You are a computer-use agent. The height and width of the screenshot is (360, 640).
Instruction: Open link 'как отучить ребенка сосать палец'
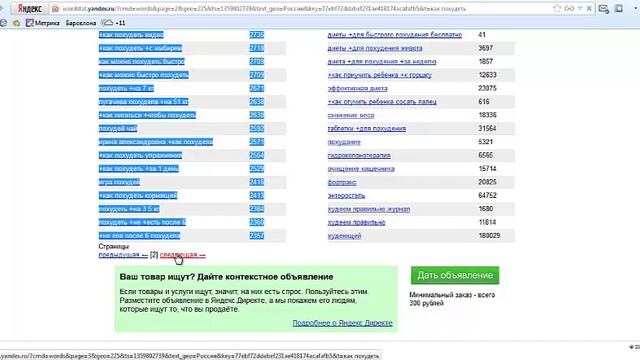[382, 102]
